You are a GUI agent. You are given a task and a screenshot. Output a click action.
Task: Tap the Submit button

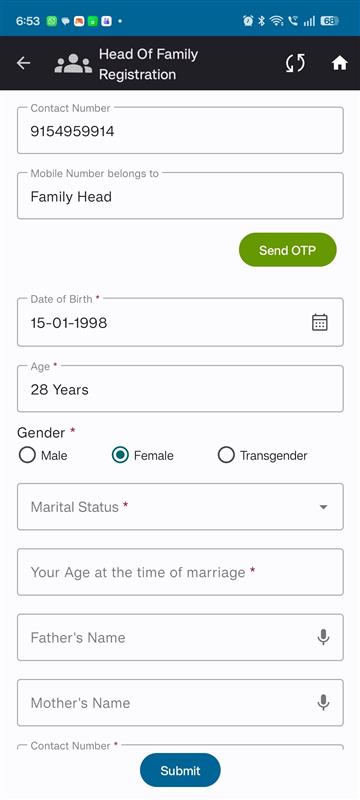(x=180, y=770)
